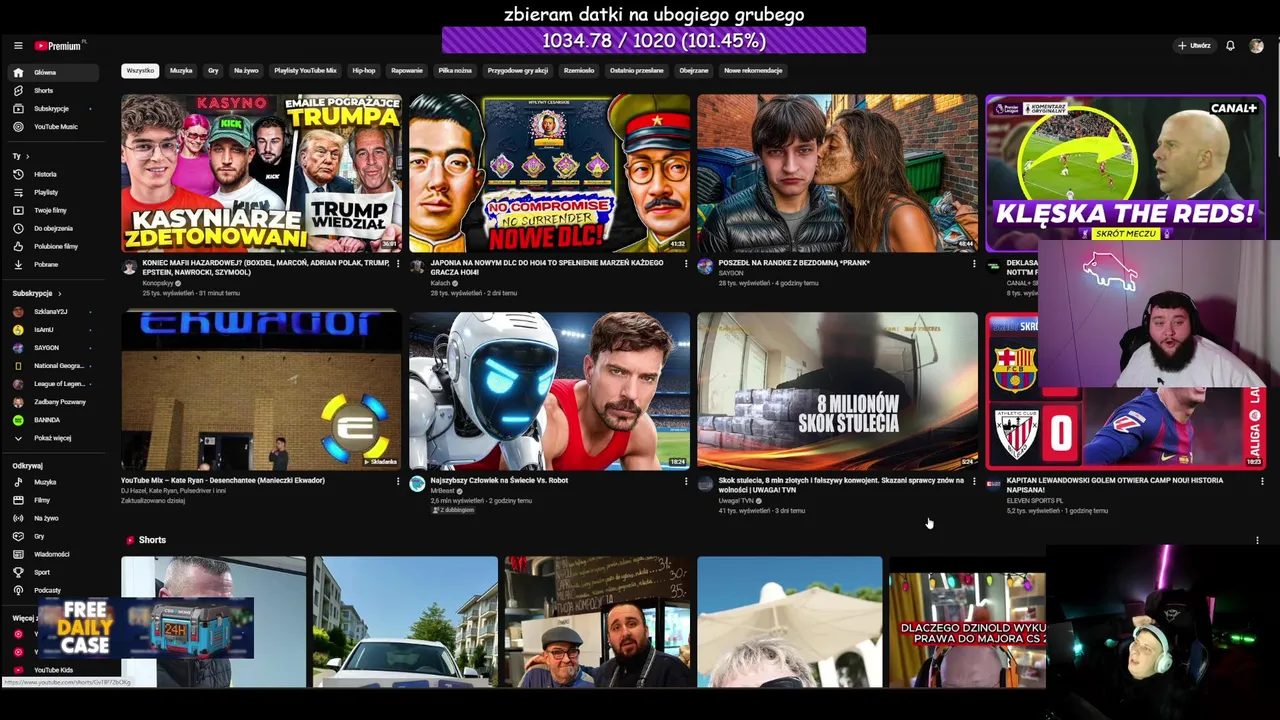The width and height of the screenshot is (1280, 720).
Task: Select the Ostatnio przesłane chip
Action: pos(637,71)
